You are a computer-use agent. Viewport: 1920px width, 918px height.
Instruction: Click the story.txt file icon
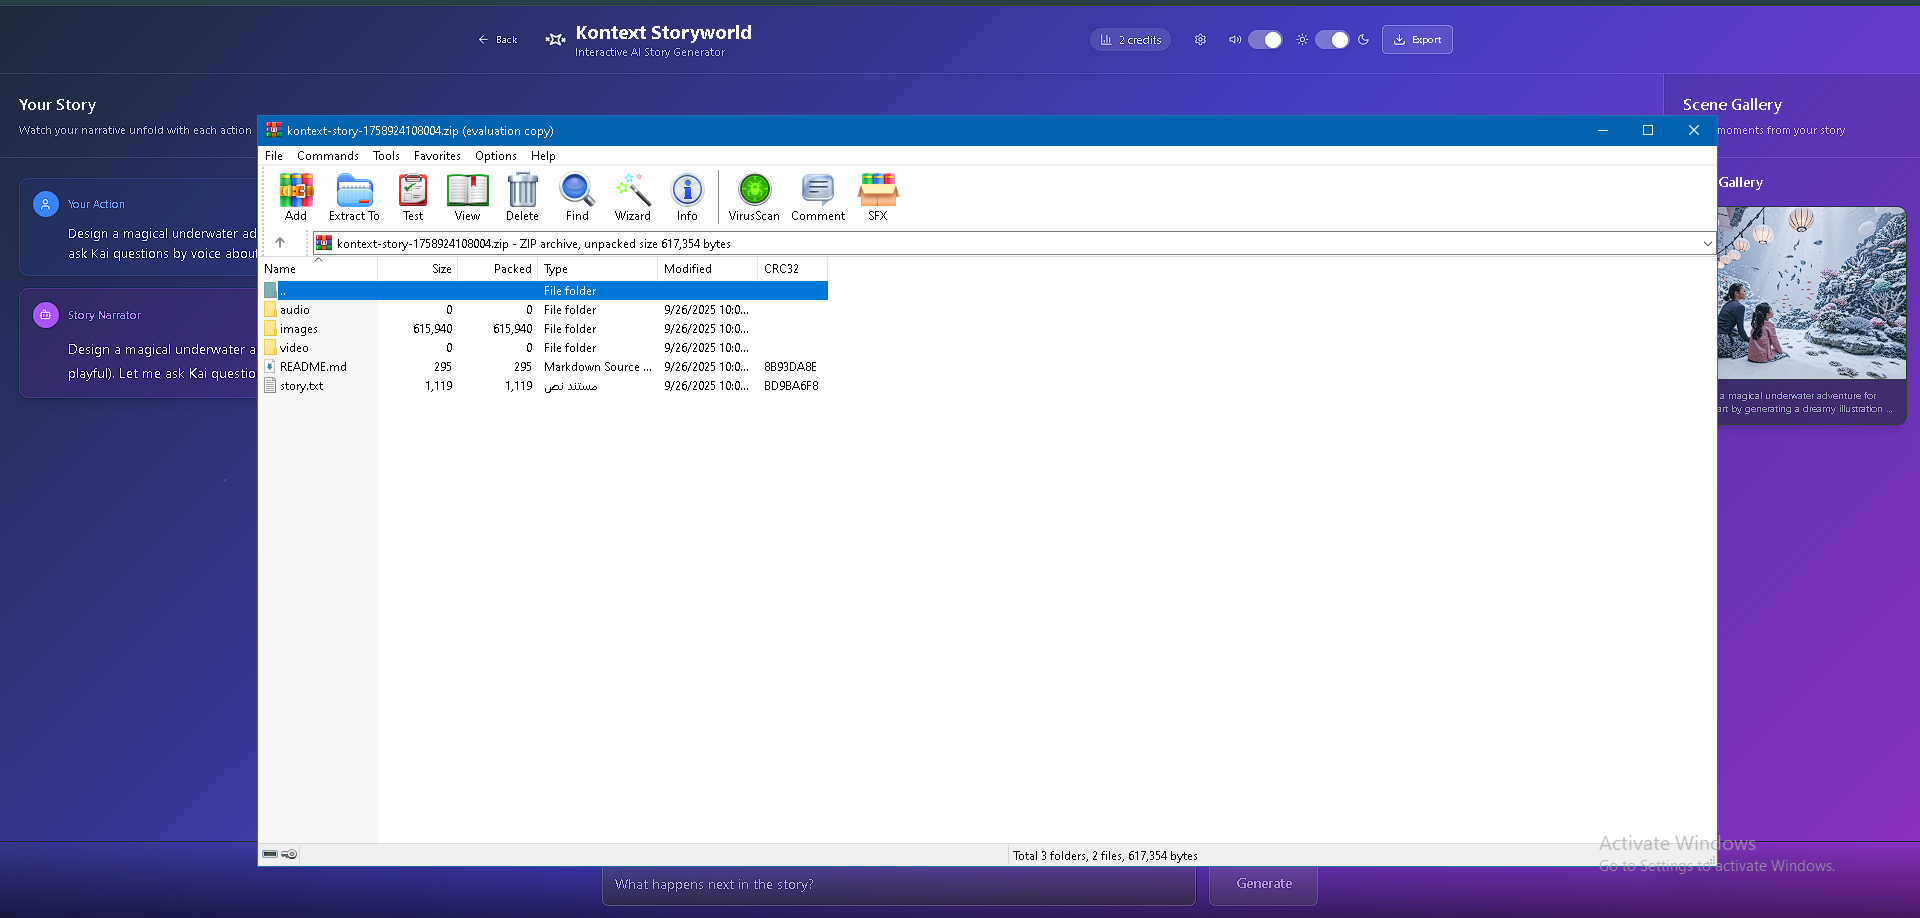point(270,386)
